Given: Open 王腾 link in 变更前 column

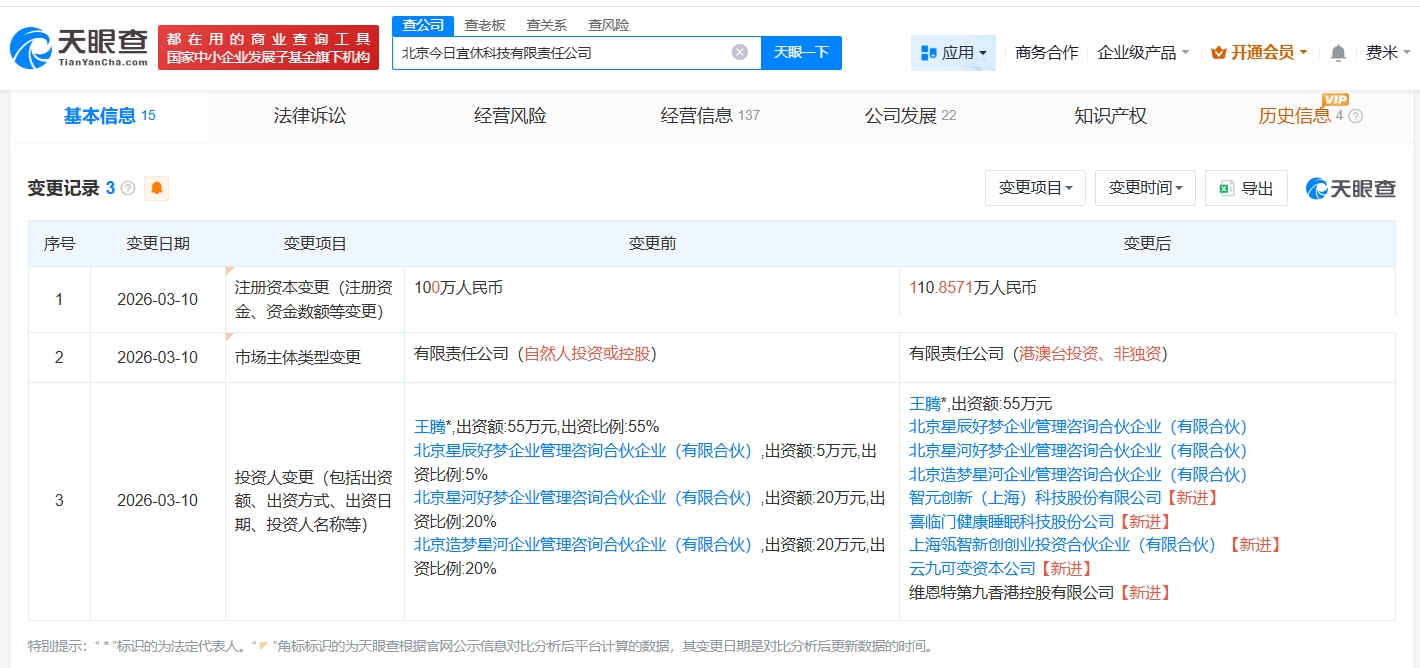Looking at the screenshot, I should 429,426.
